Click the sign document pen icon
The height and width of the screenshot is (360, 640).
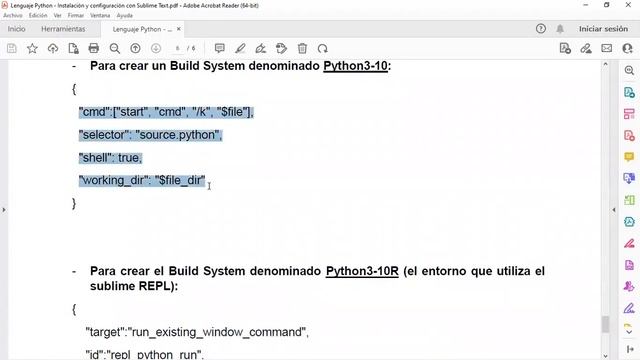(x=260, y=49)
